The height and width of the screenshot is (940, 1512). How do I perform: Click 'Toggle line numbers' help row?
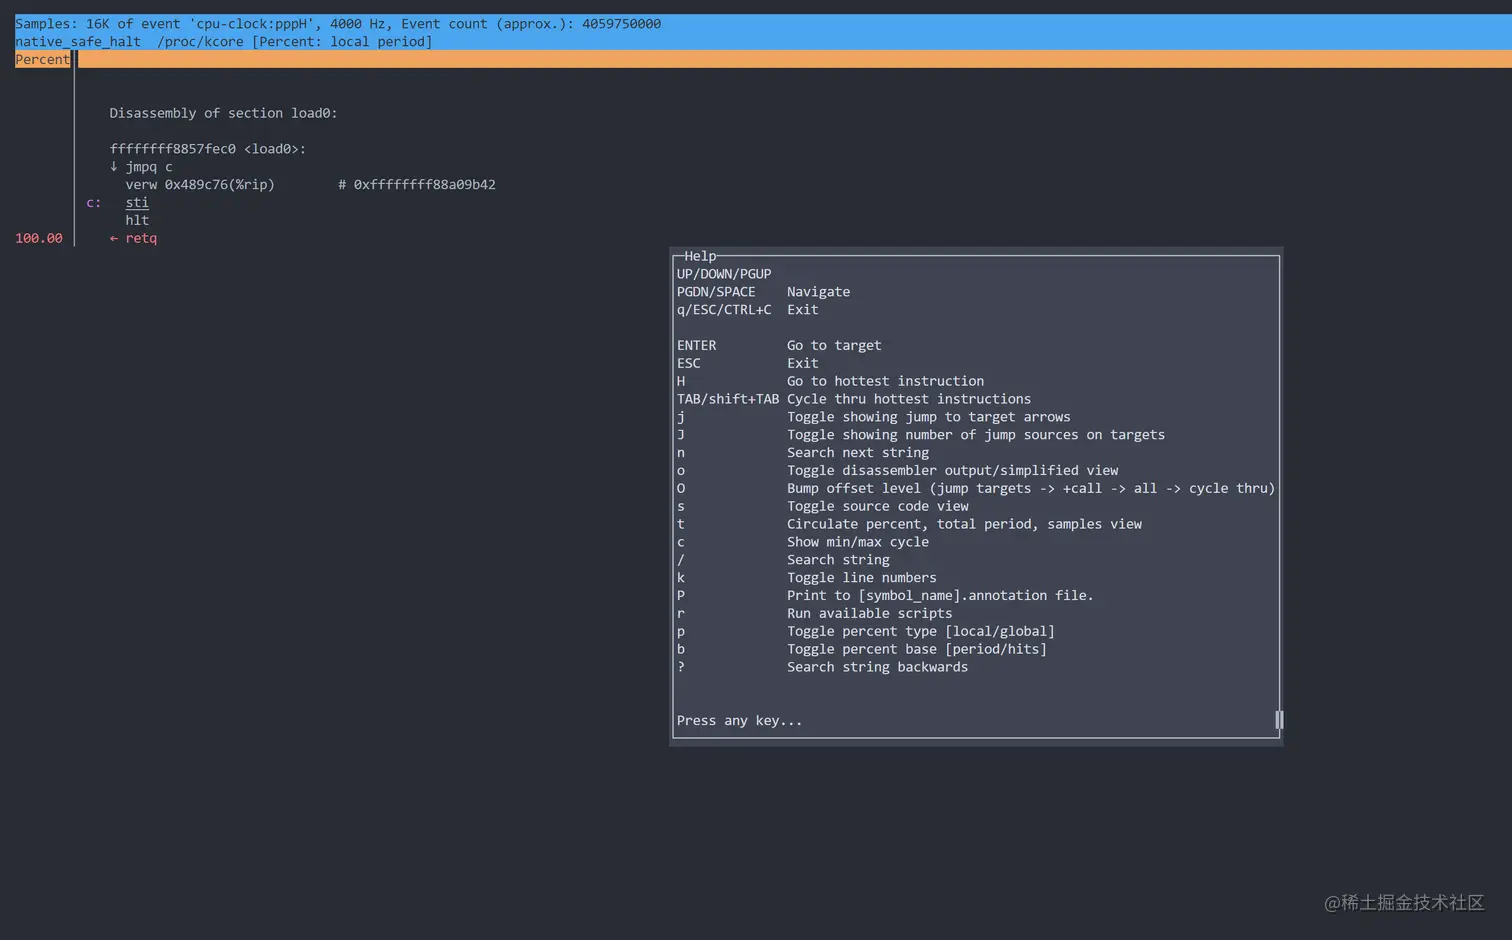pyautogui.click(x=807, y=580)
